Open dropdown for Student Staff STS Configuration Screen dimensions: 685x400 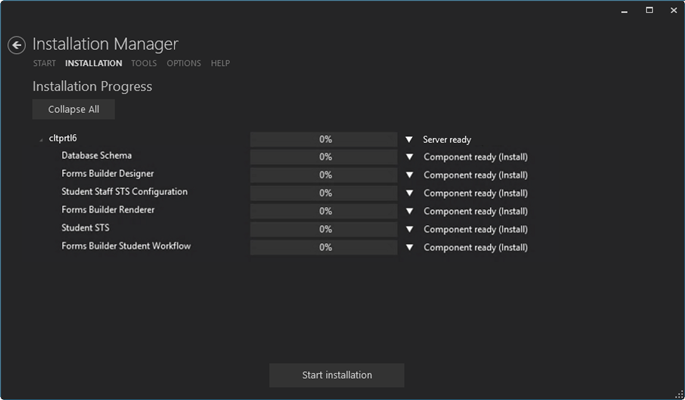409,193
